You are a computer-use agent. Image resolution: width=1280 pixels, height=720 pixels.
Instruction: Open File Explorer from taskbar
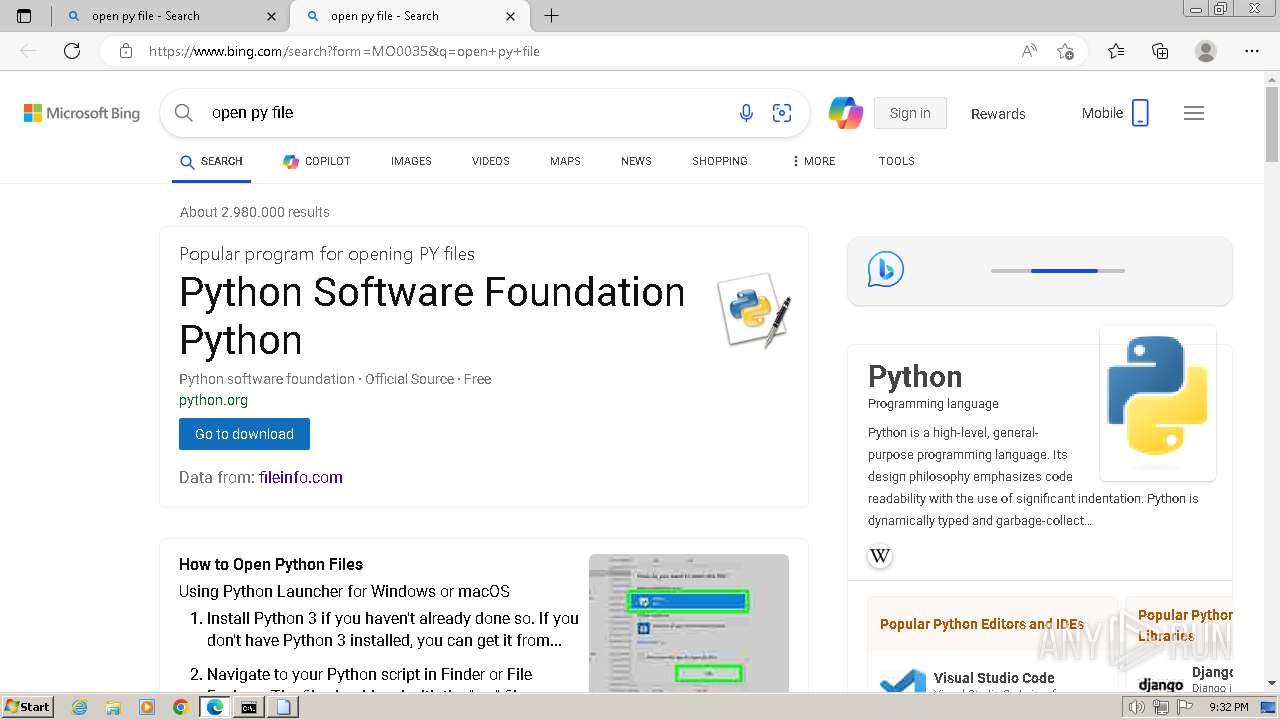pos(113,707)
